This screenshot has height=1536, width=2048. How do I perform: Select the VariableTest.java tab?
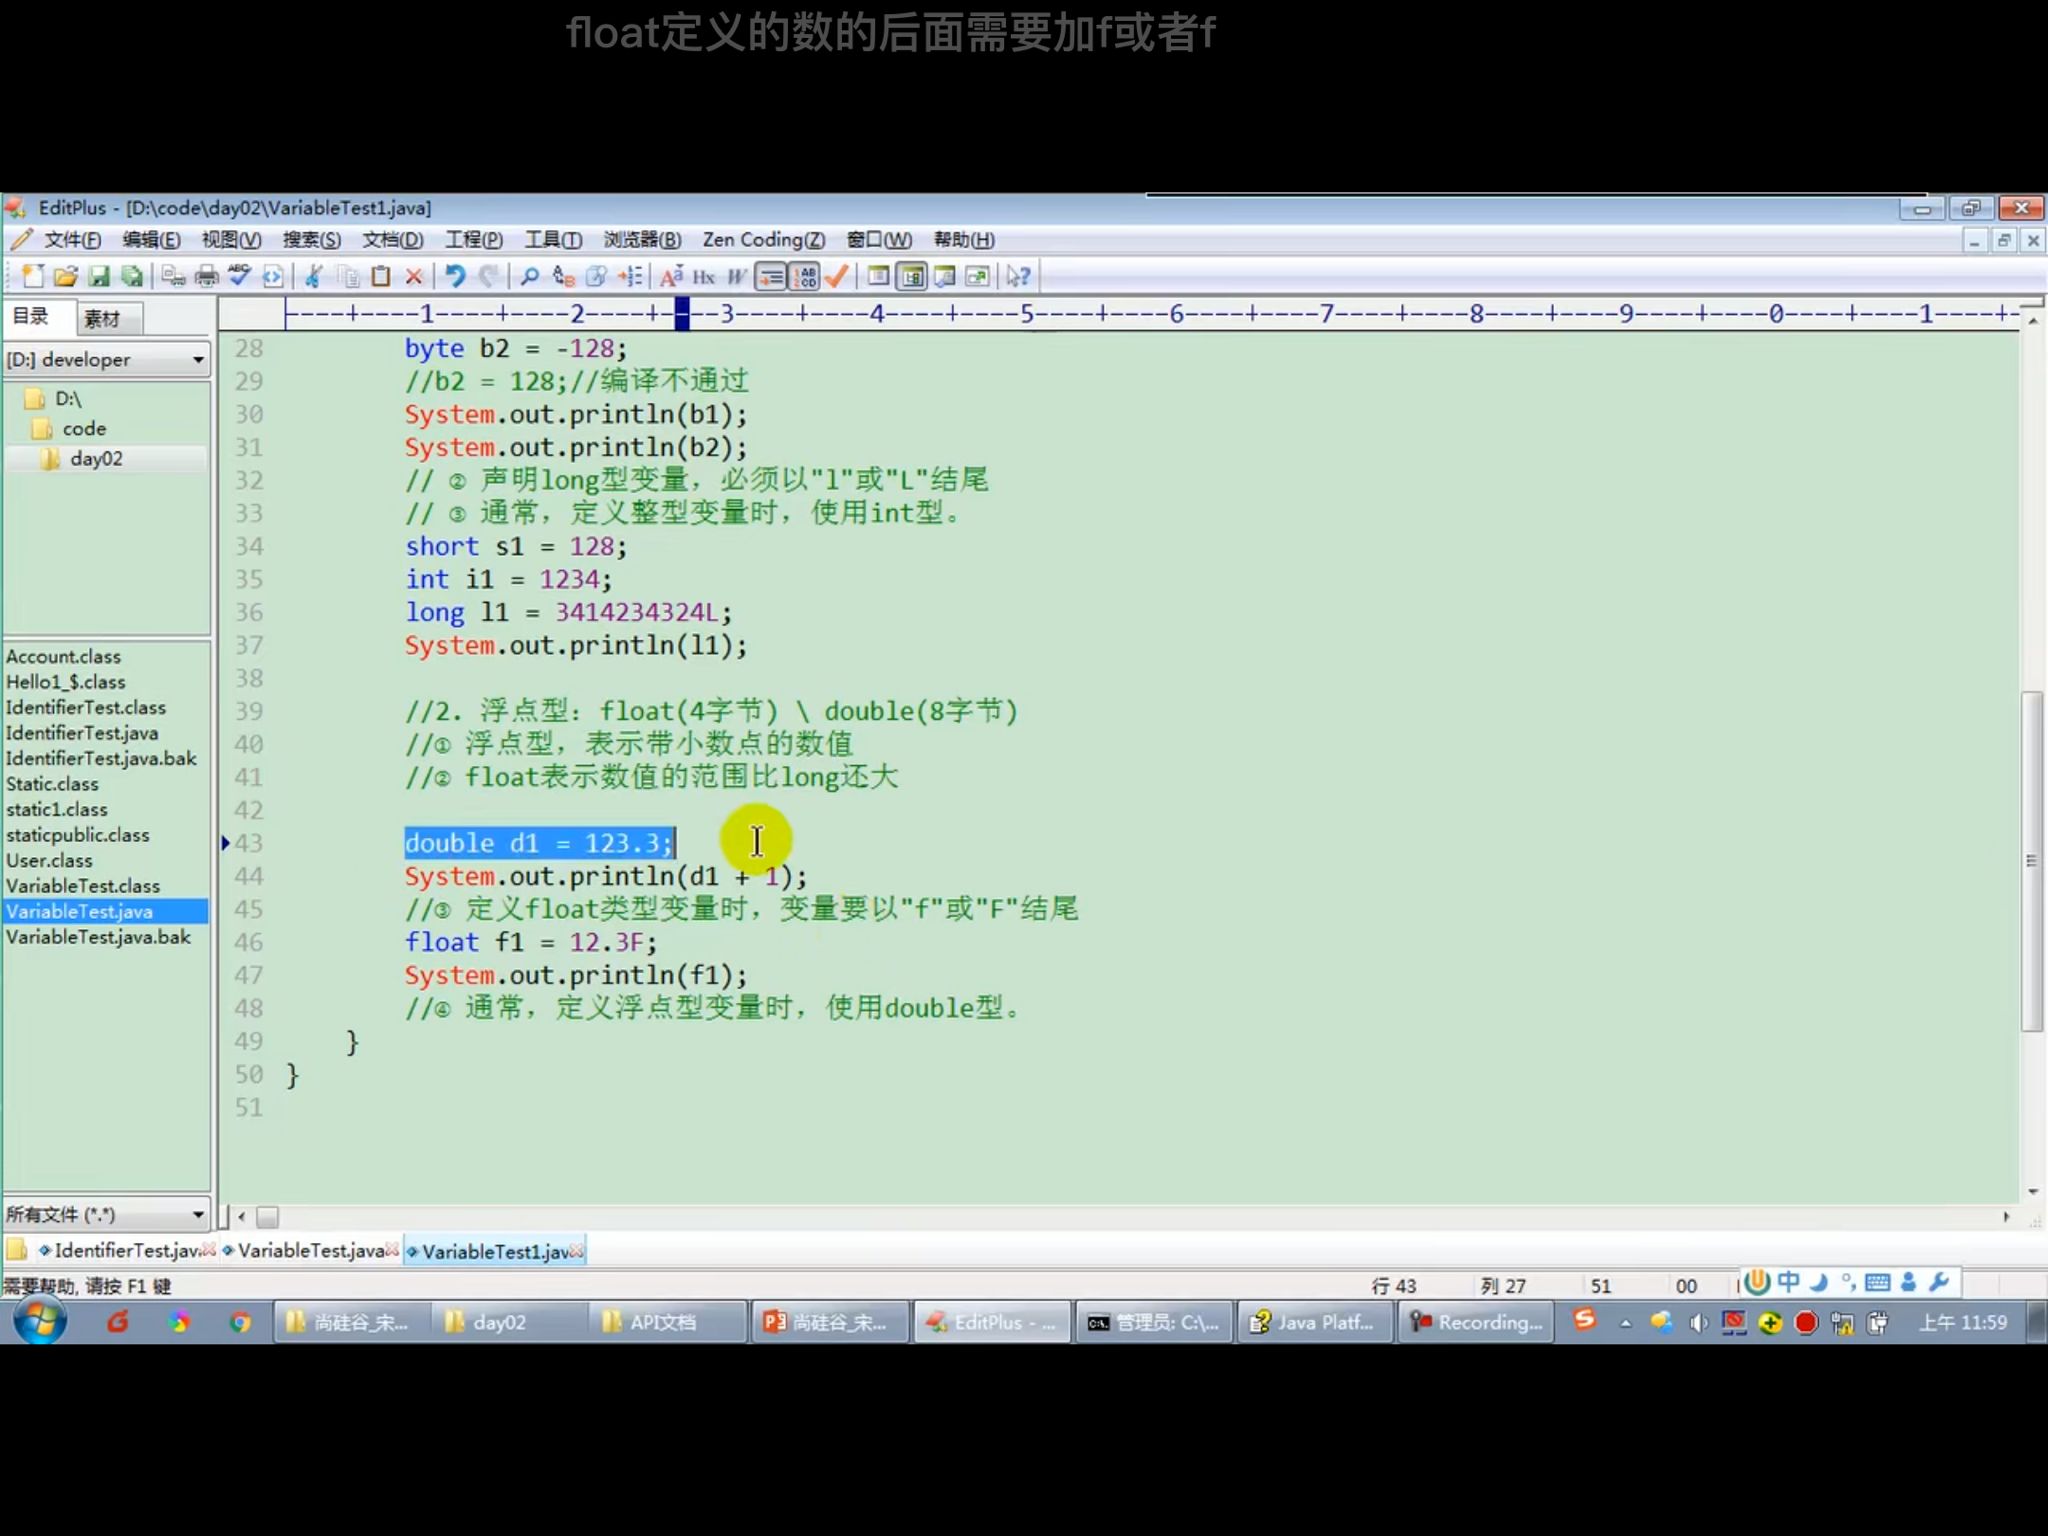[x=311, y=1250]
